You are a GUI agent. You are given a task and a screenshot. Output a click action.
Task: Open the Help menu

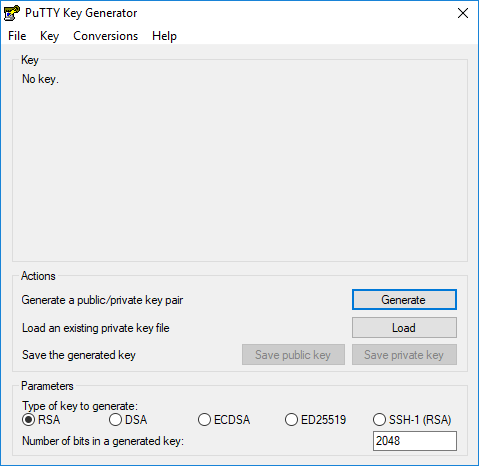coord(164,36)
